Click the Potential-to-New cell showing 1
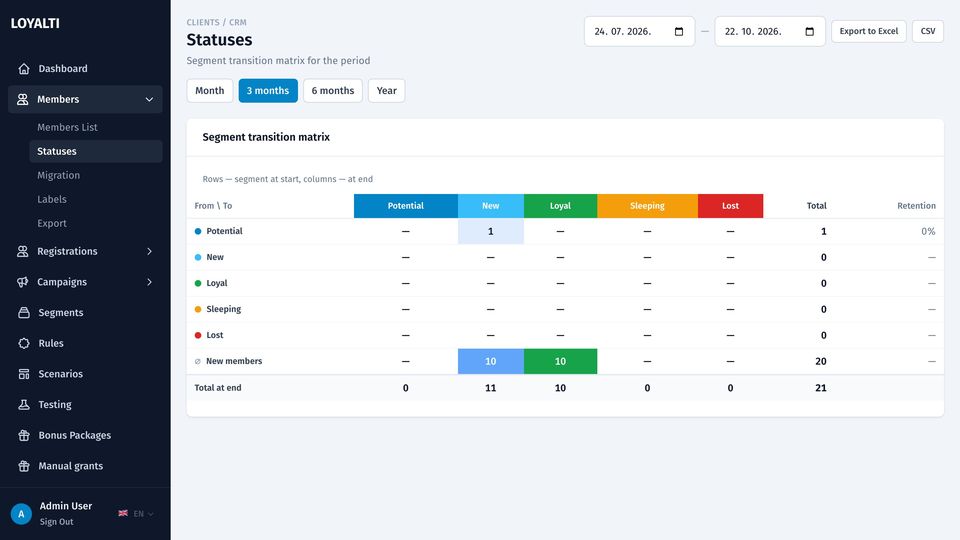The height and width of the screenshot is (540, 960). pos(490,231)
